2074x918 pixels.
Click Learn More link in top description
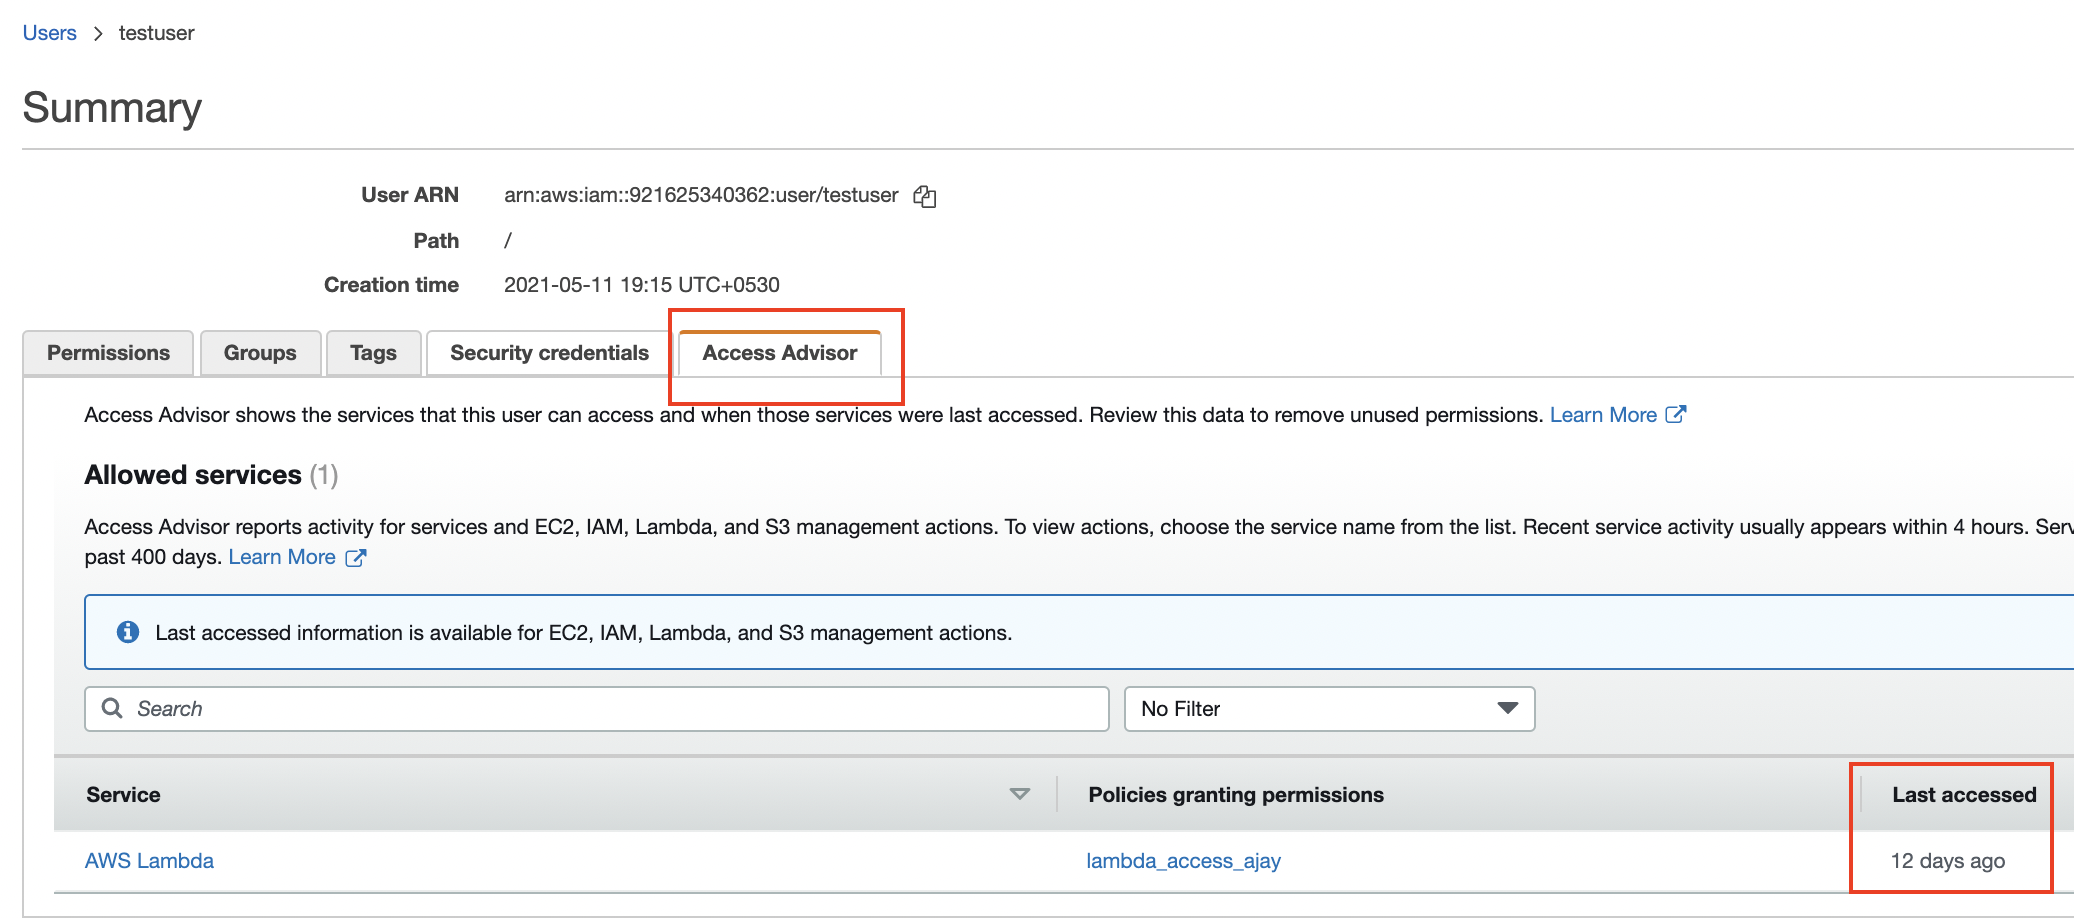click(1603, 415)
